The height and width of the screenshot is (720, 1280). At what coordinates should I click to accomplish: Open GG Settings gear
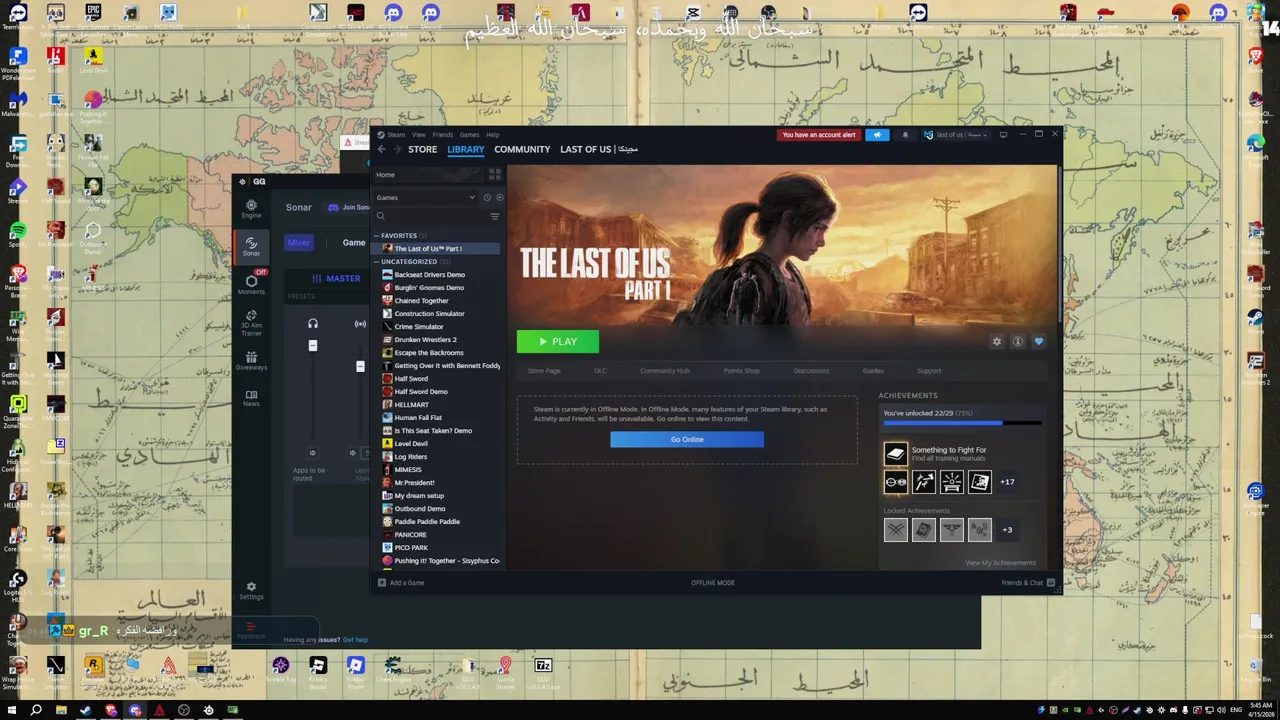click(251, 590)
